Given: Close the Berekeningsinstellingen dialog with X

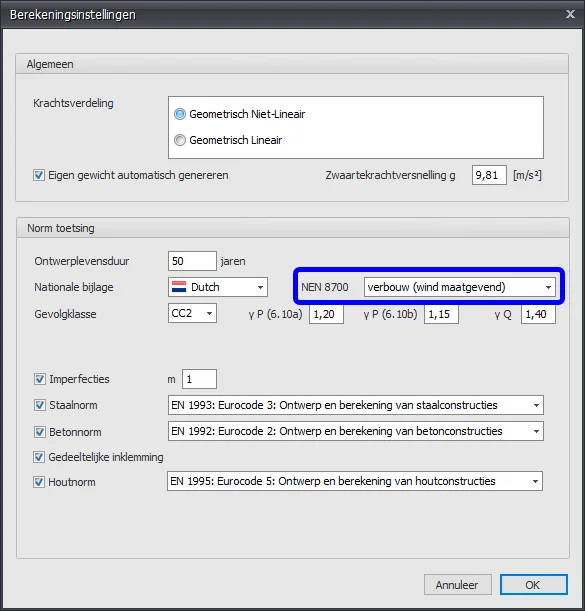Looking at the screenshot, I should [x=570, y=14].
